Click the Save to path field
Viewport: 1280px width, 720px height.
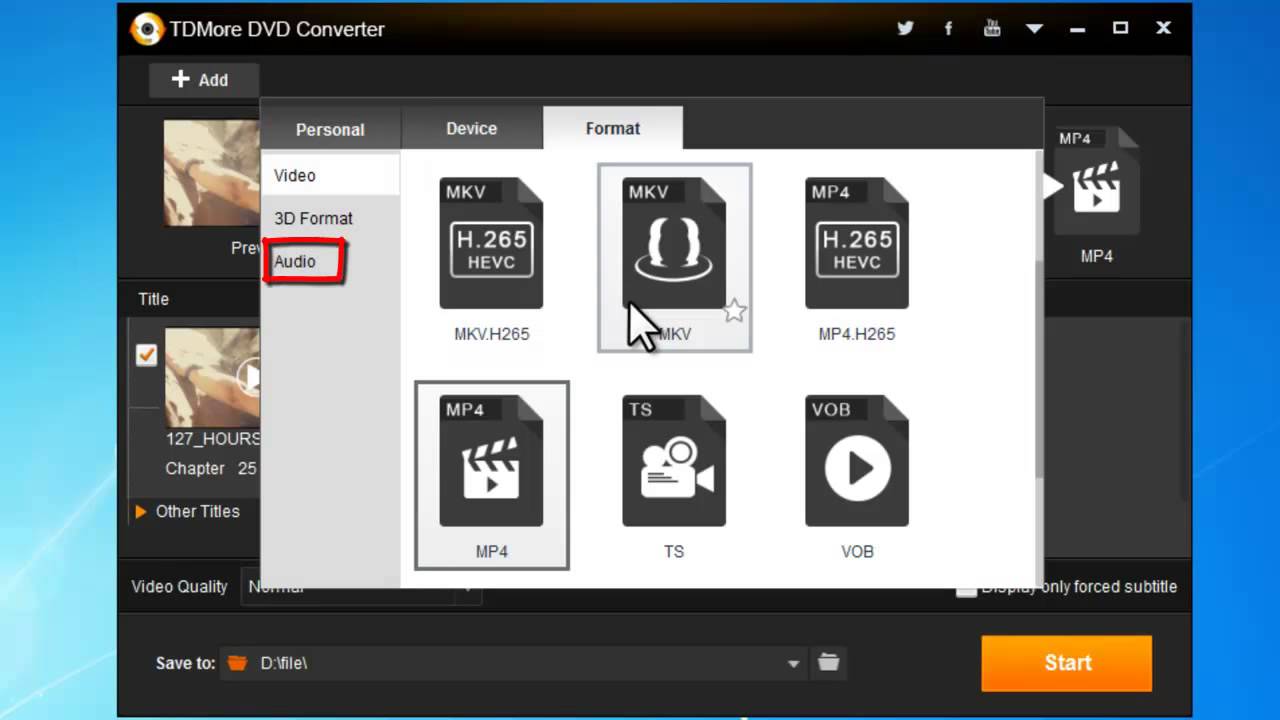pyautogui.click(x=512, y=663)
